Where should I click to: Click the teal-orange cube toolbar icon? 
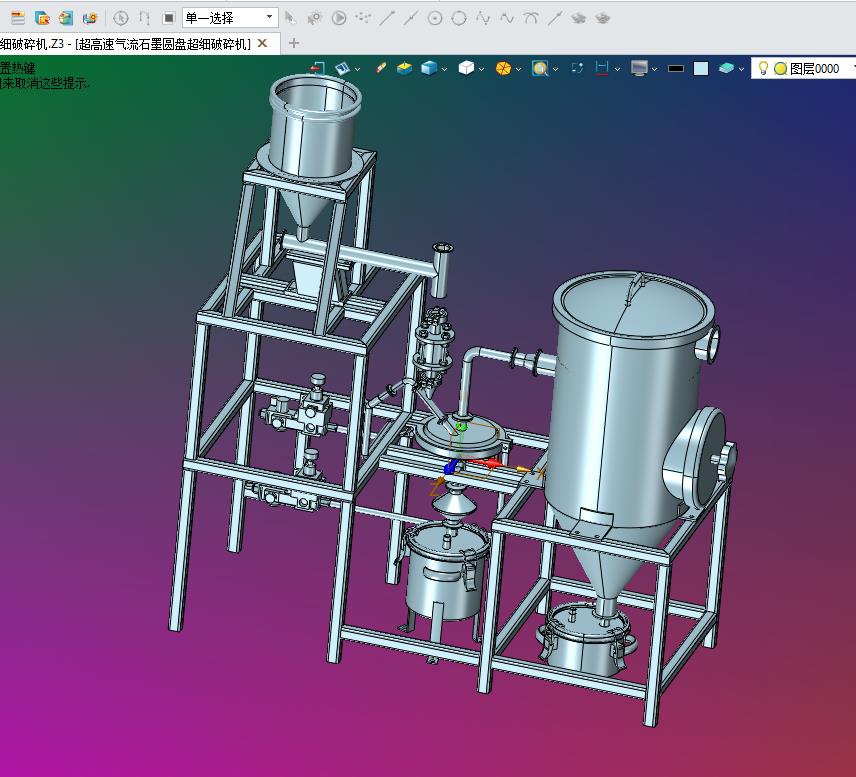[66, 18]
